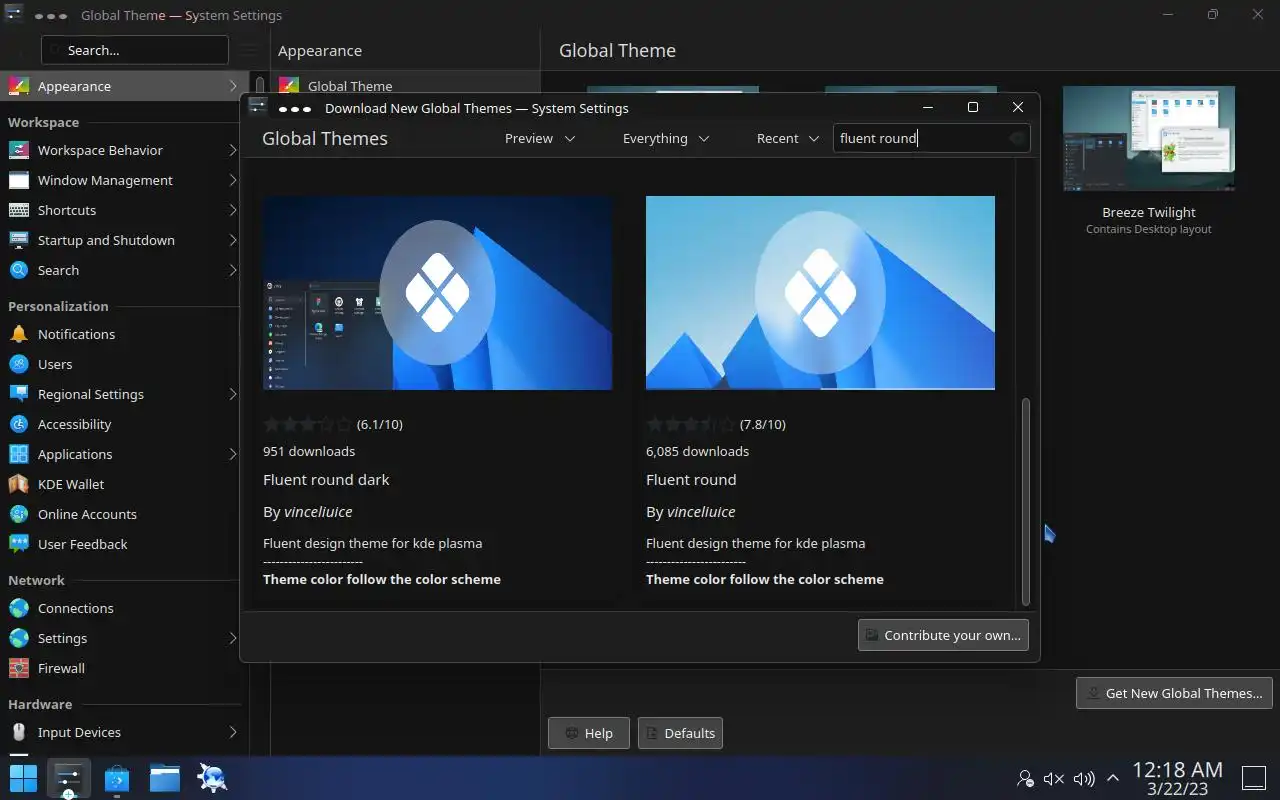The width and height of the screenshot is (1280, 800).
Task: Open the Preview view mode dropdown
Action: [540, 138]
